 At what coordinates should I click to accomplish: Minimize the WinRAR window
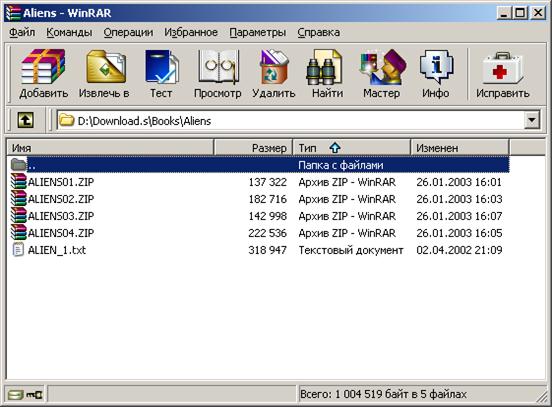pos(504,13)
